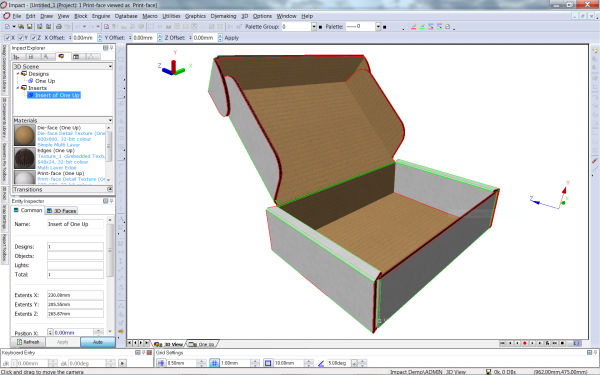Image resolution: width=600 pixels, height=375 pixels.
Task: Click the grid toggle icon in Grid Settings
Action: 214,363
